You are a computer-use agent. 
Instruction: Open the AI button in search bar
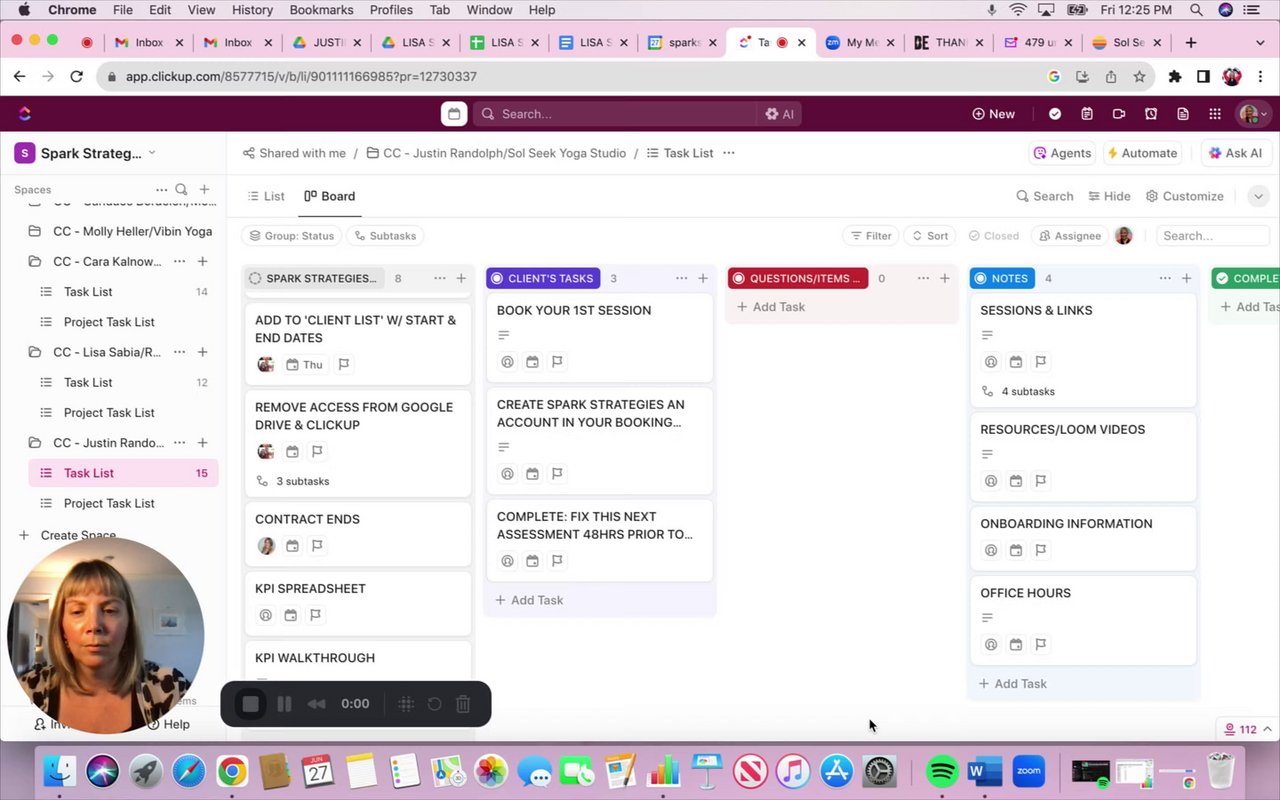[779, 114]
